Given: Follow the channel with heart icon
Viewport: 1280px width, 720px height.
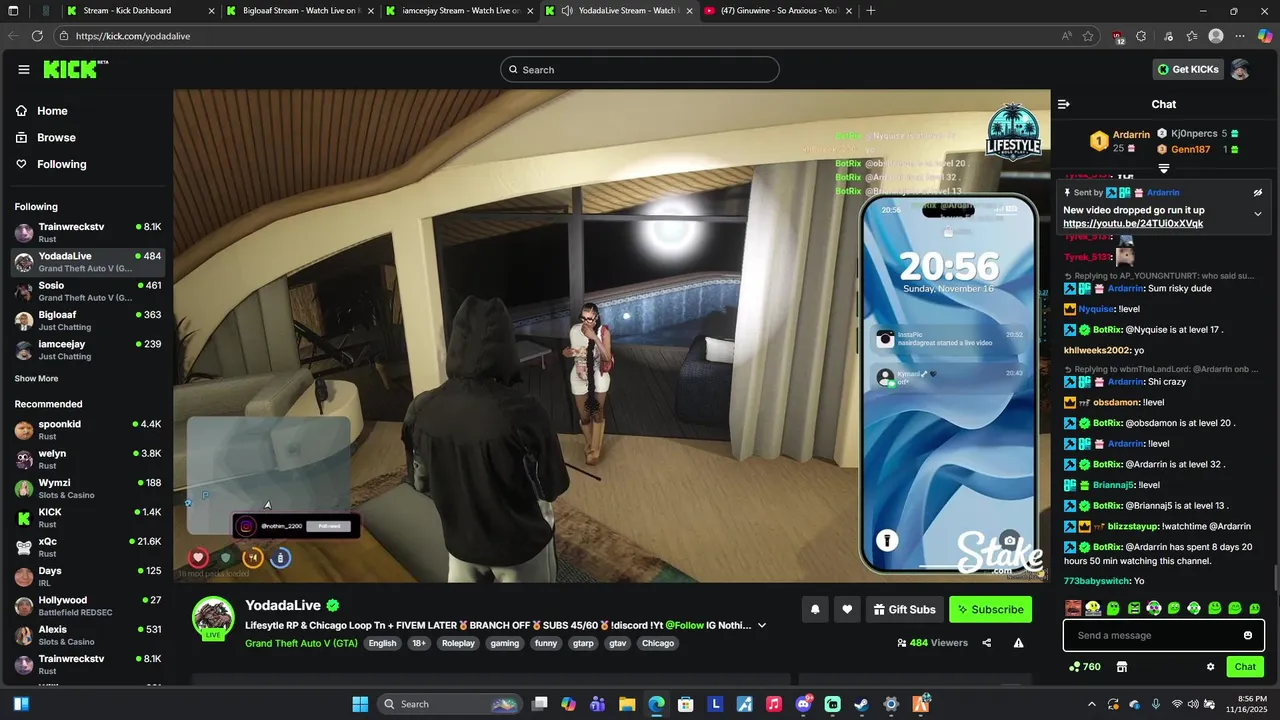Looking at the screenshot, I should click(x=847, y=609).
